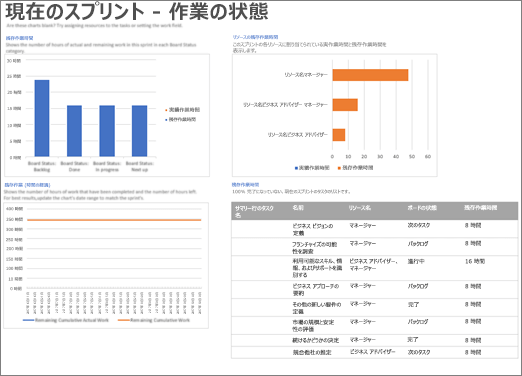Select 次のタスク status in the ビジネス ビジョン row
Screen dimensions: 522x376
click(x=419, y=225)
